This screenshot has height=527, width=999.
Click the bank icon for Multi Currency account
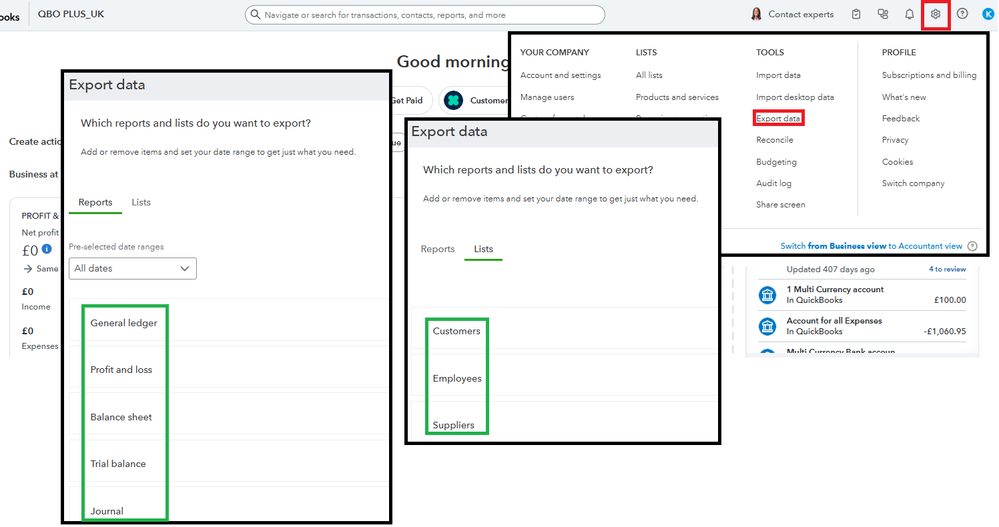pos(768,294)
